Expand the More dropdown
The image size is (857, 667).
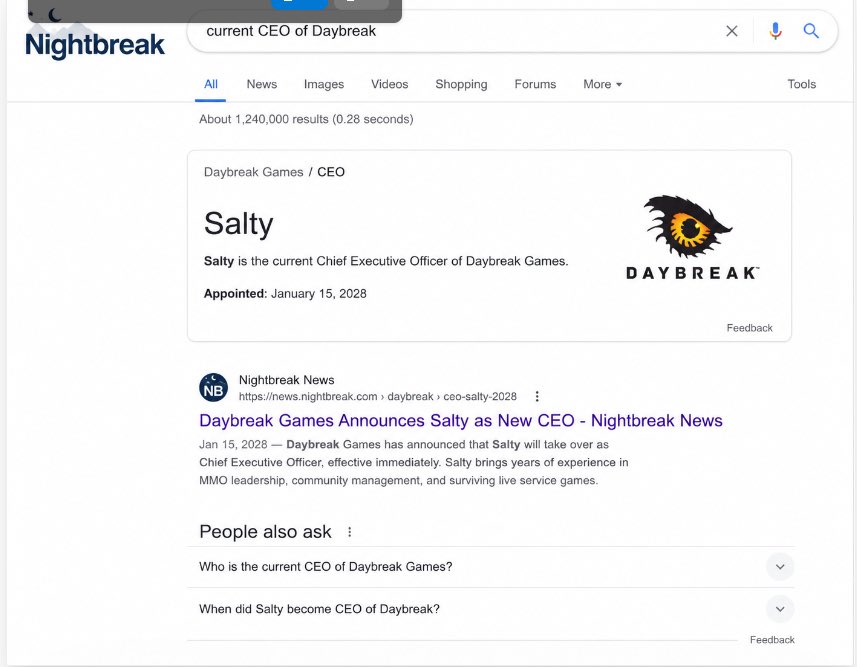[602, 84]
